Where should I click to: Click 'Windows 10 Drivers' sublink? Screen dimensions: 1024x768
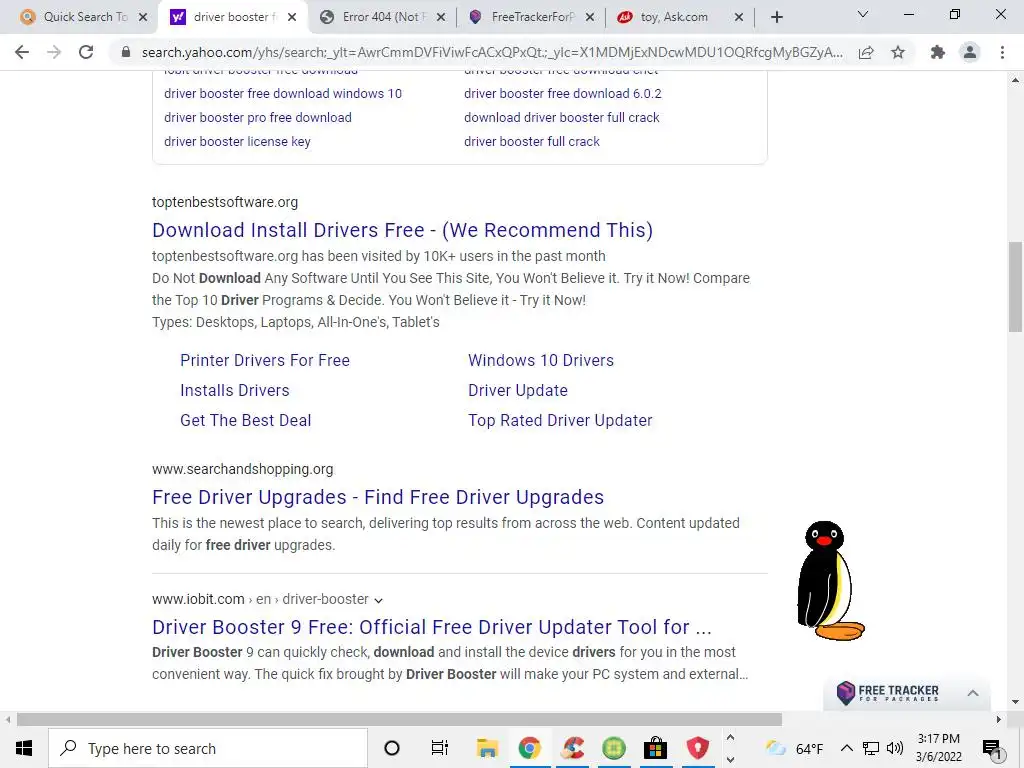click(x=541, y=360)
